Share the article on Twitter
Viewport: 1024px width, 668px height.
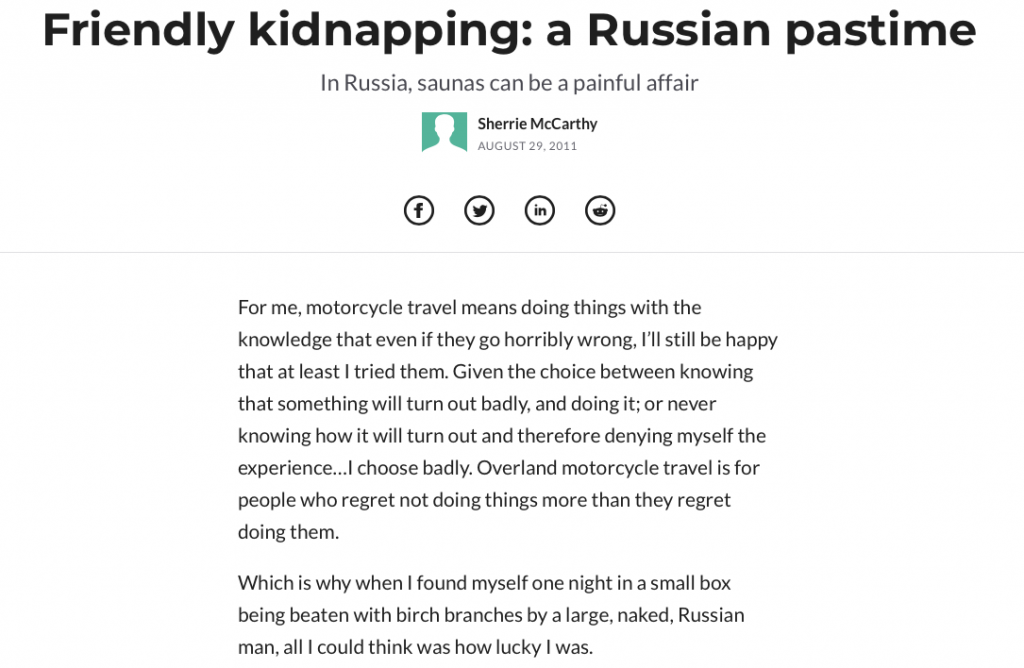point(479,210)
